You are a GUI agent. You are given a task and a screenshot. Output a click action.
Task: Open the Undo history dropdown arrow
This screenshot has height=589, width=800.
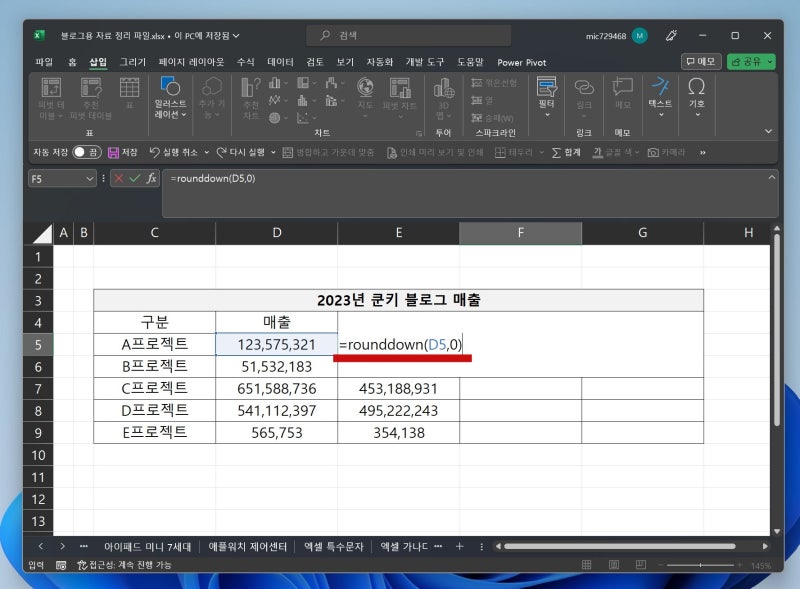tap(207, 152)
